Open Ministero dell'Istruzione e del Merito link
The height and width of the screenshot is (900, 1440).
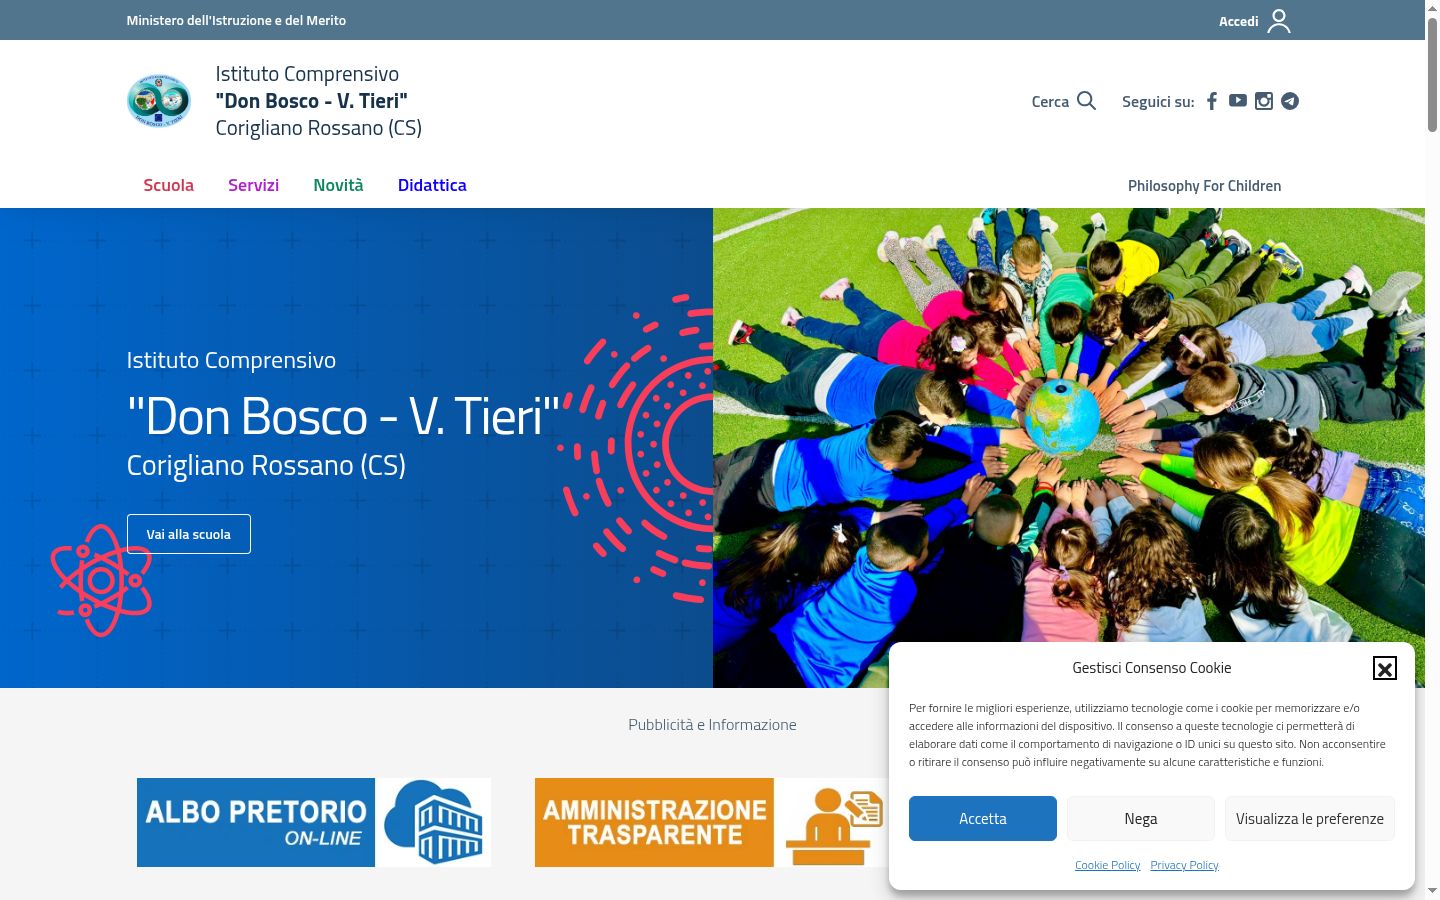(236, 20)
